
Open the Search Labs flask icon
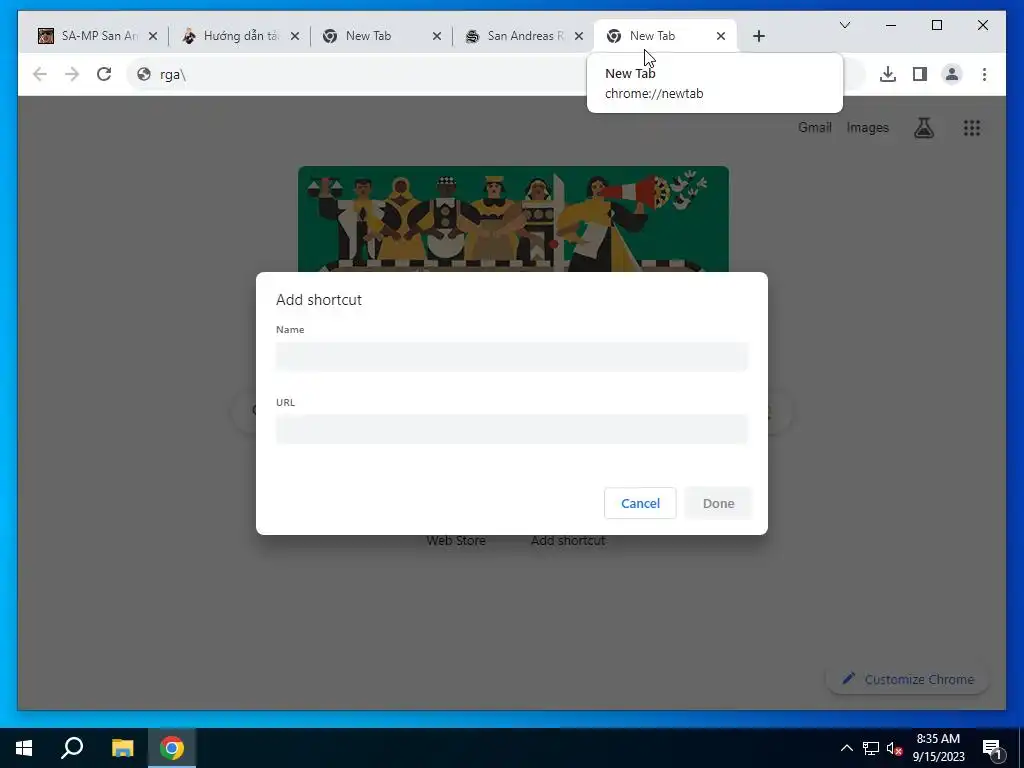923,128
